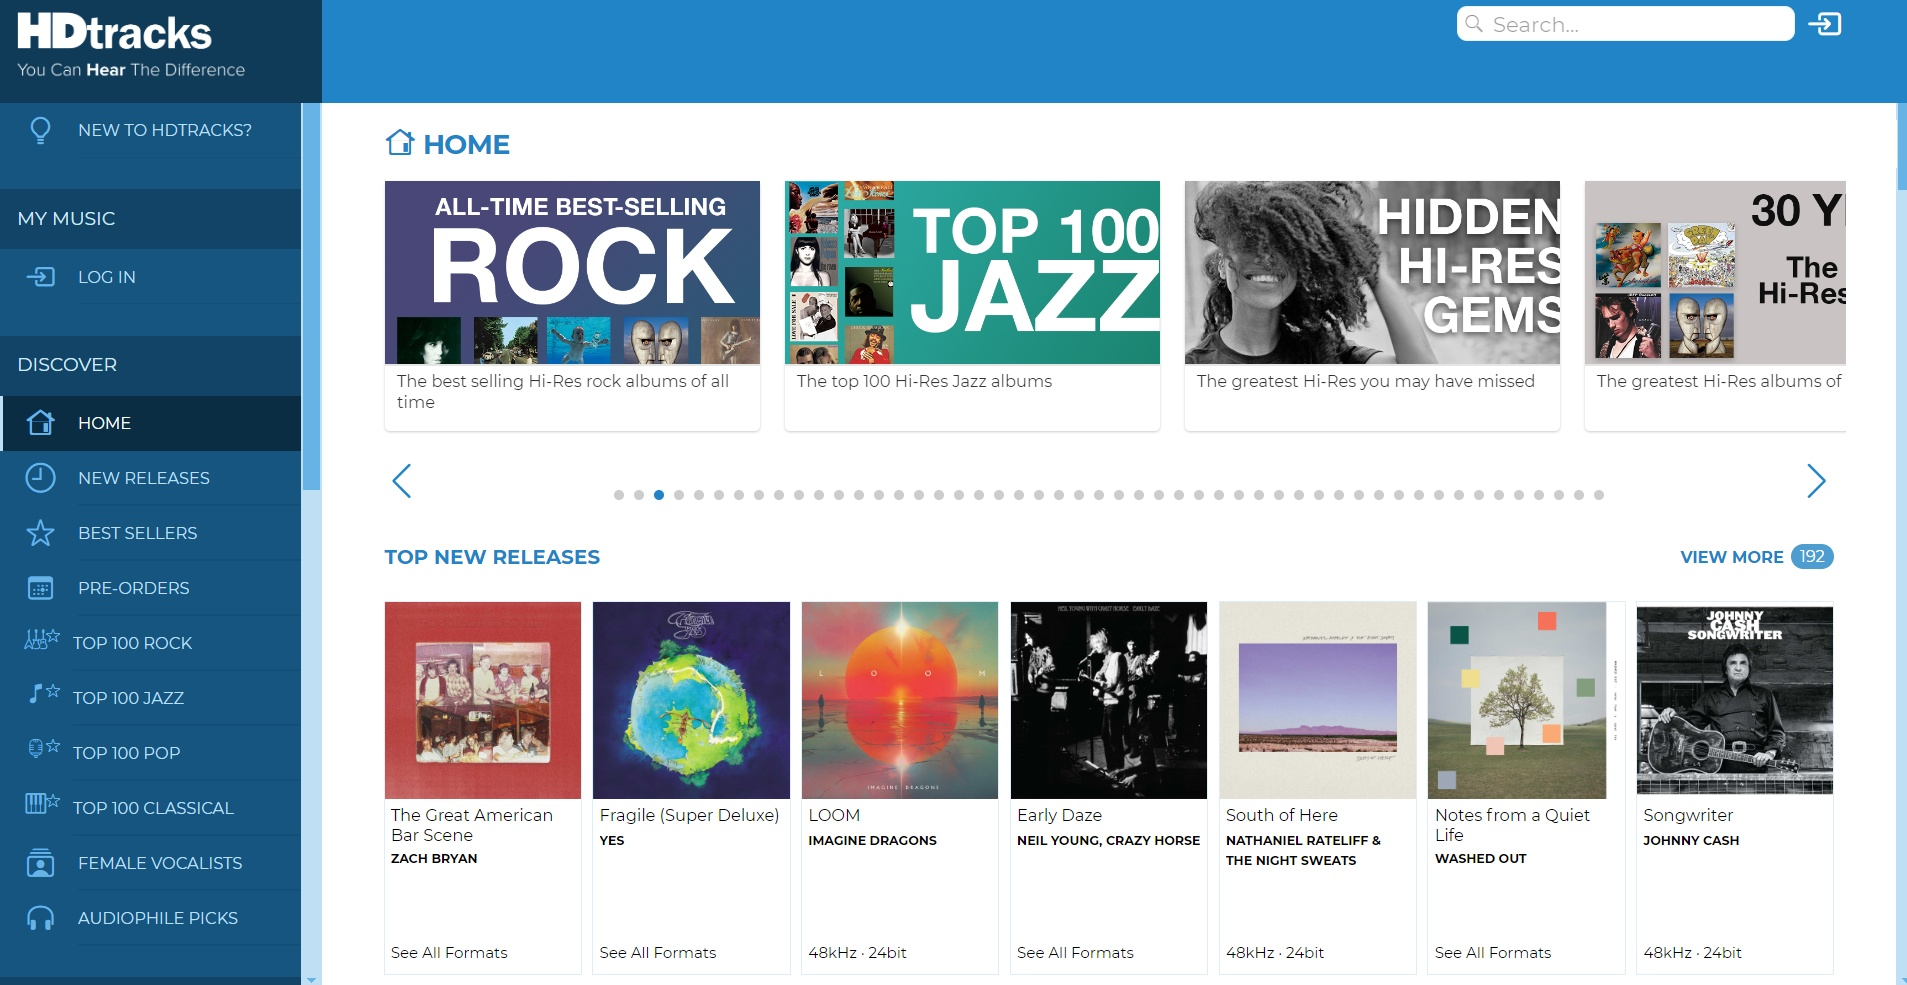Screen dimensions: 1907x985
Task: Click NATHANIEL RATELIFF & THE NIGHT SWEATS artist
Action: [x=1303, y=851]
